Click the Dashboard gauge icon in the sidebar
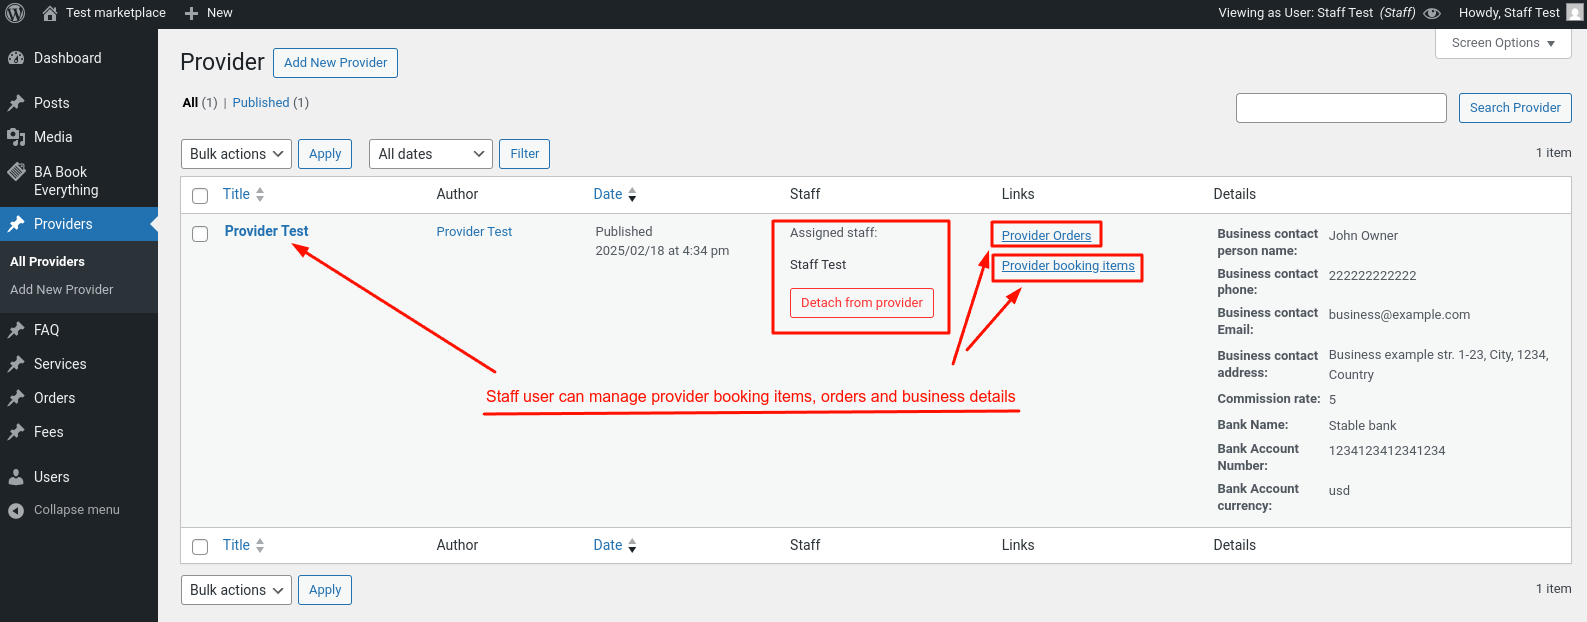1587x622 pixels. tap(16, 58)
